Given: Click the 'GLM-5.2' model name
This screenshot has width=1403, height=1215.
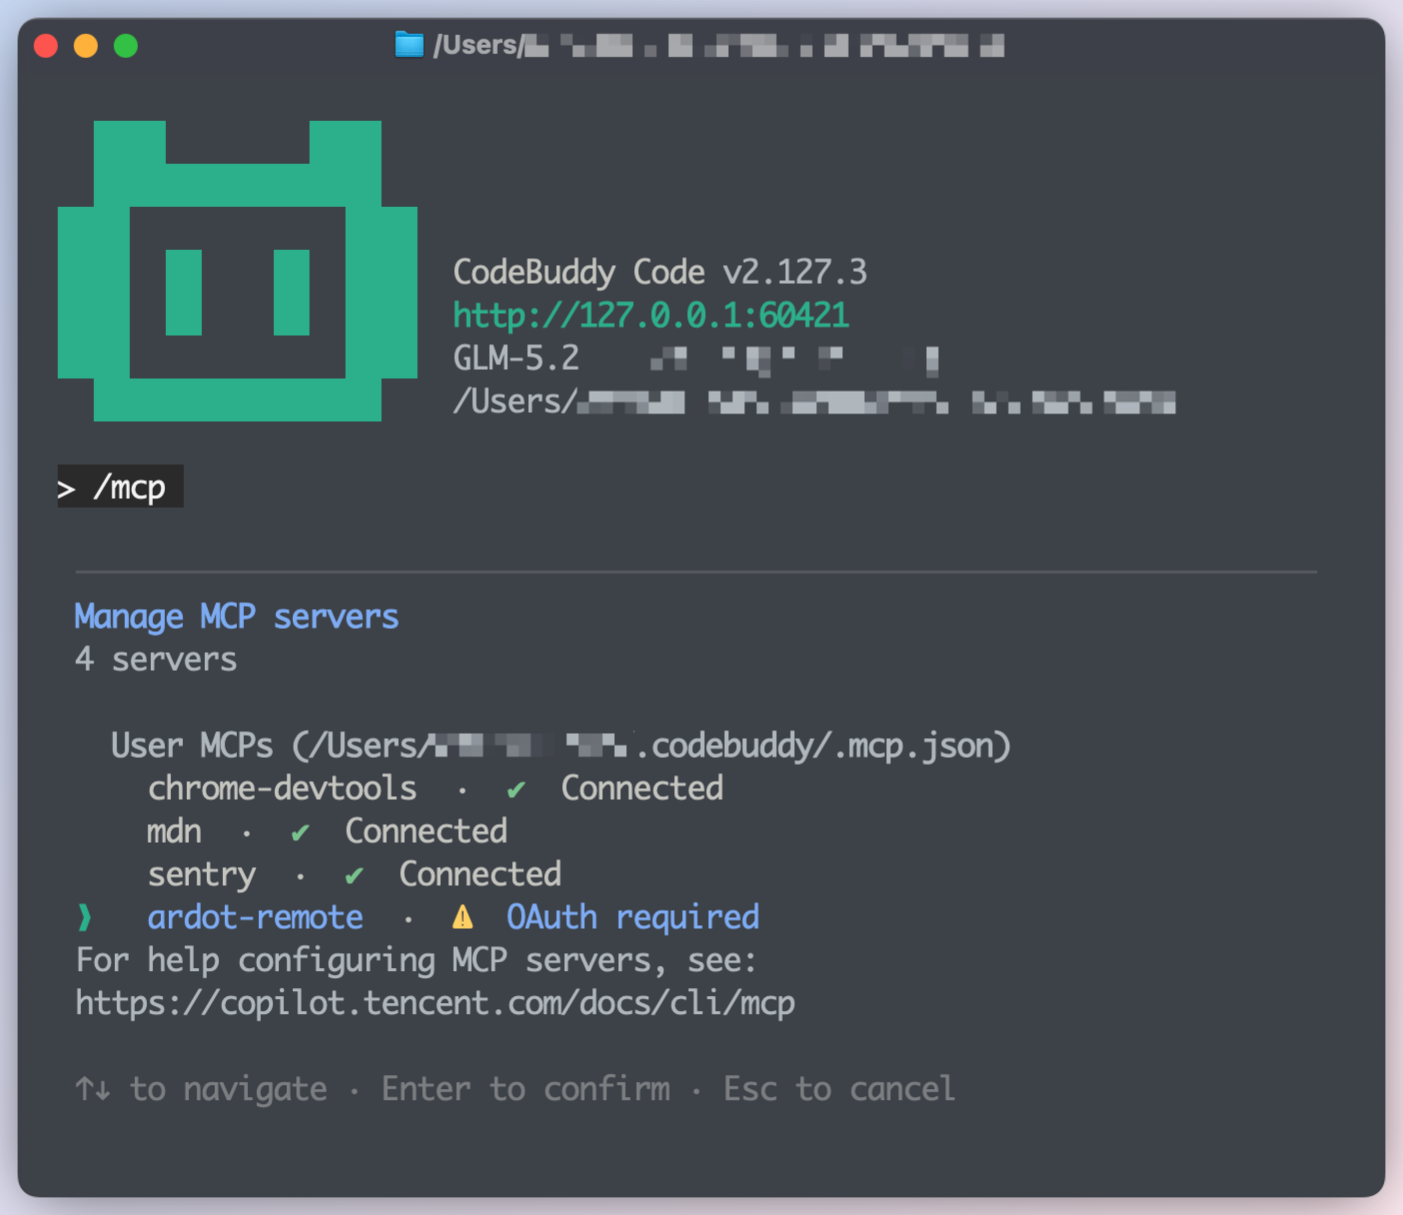Looking at the screenshot, I should click(x=516, y=358).
